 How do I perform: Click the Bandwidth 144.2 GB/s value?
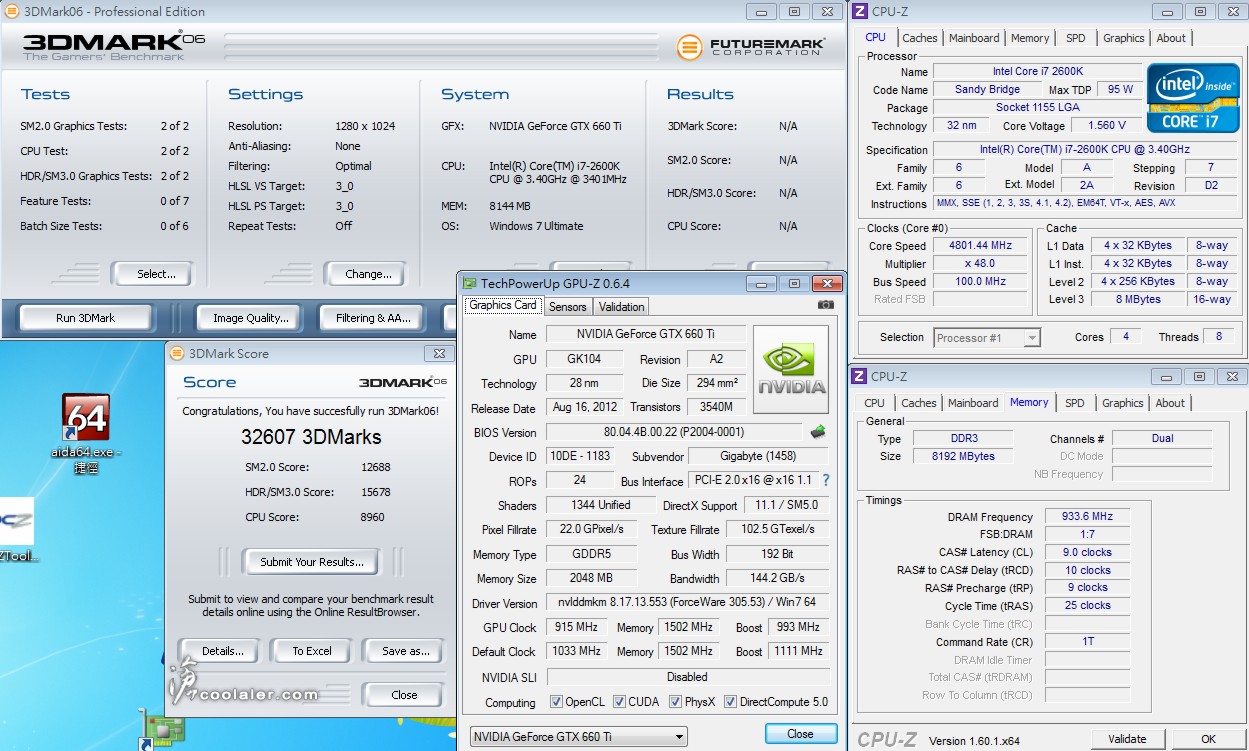(x=777, y=578)
